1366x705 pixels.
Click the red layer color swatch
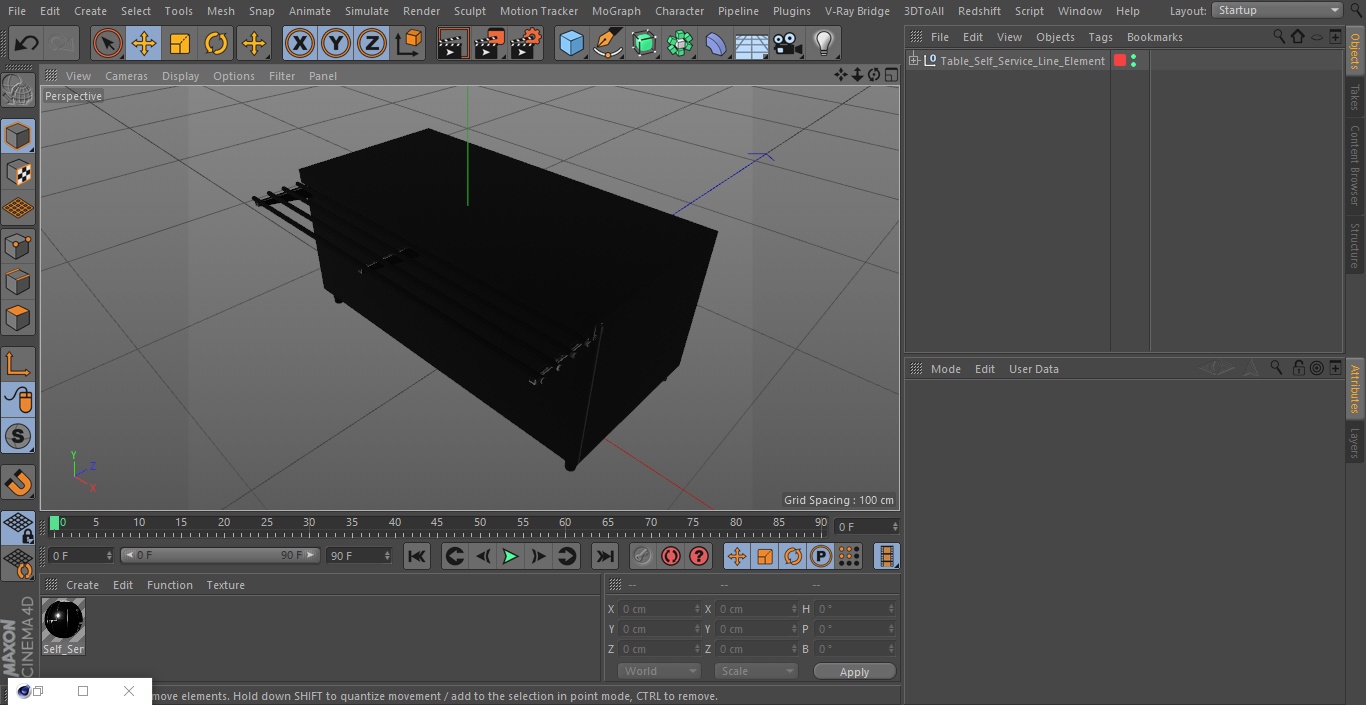coord(1120,61)
